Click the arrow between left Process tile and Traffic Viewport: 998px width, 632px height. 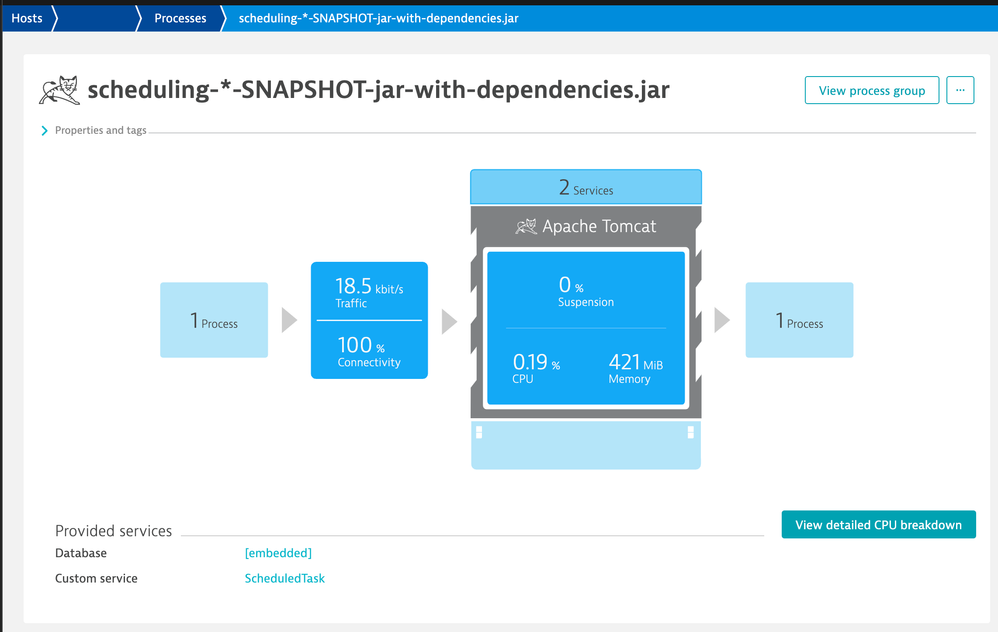289,320
